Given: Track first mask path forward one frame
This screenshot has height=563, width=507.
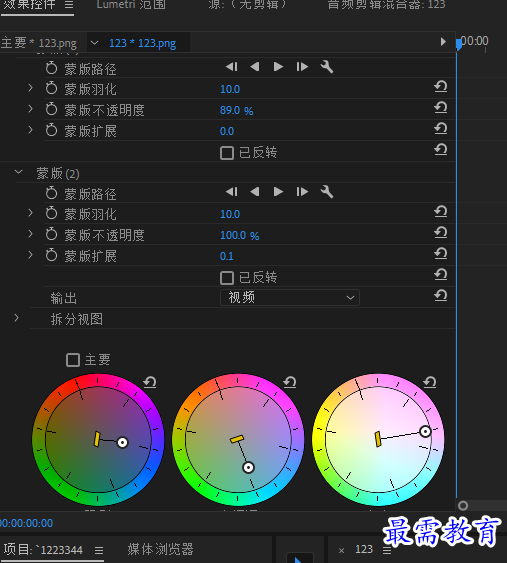Looking at the screenshot, I should point(302,67).
